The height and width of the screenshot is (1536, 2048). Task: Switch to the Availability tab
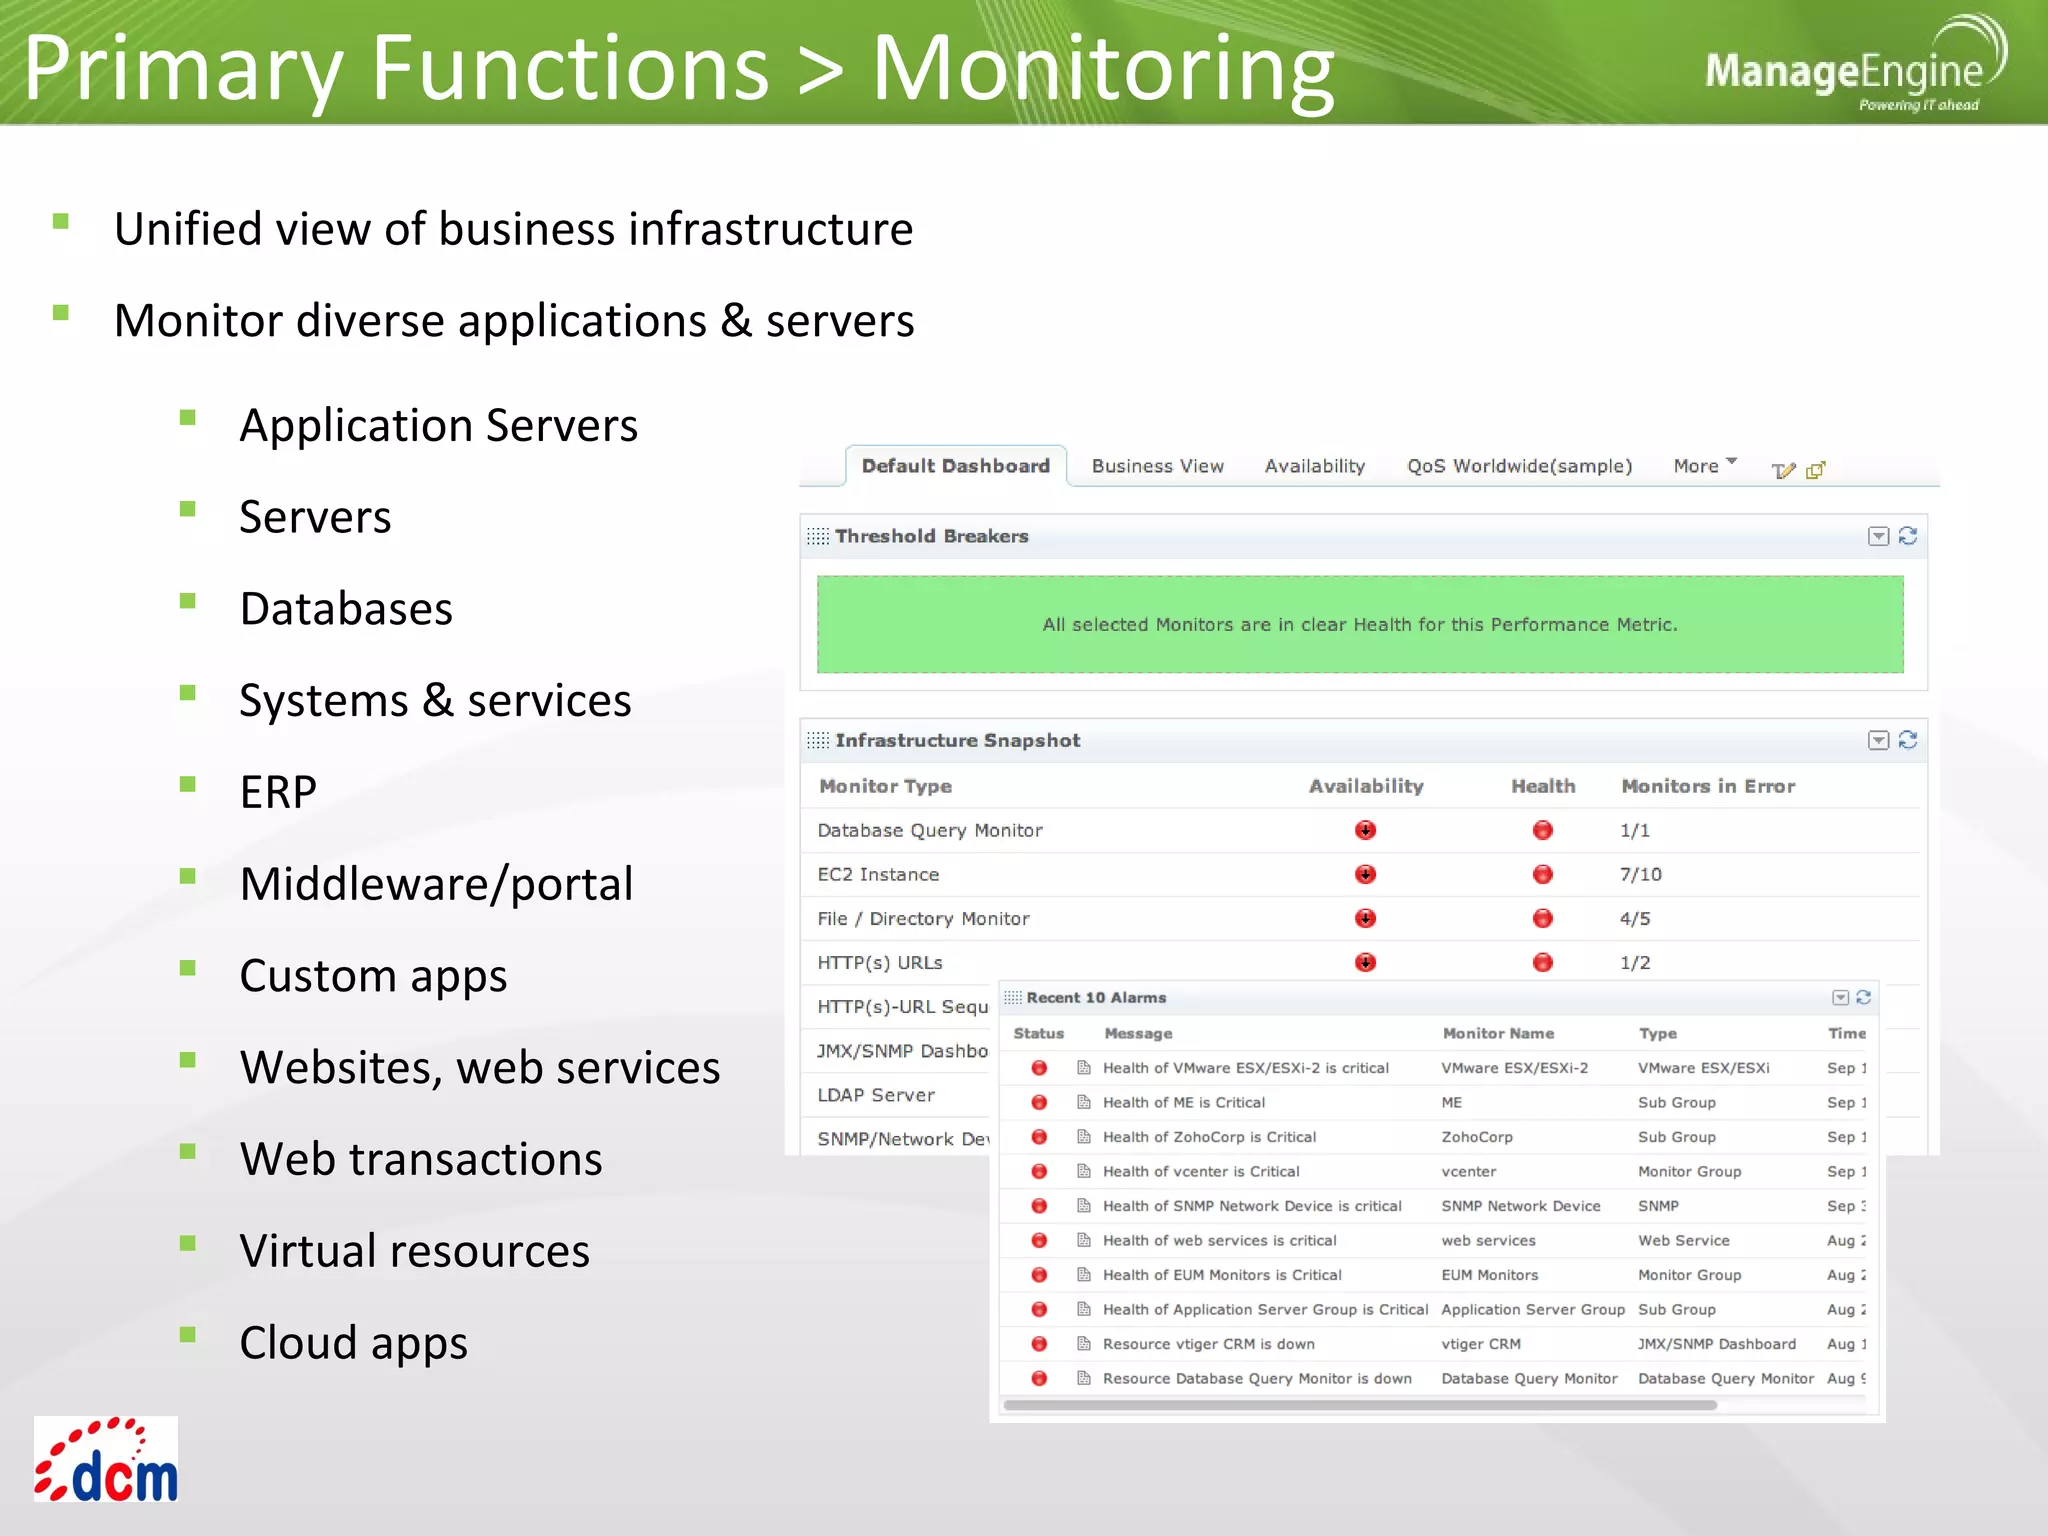coord(1314,466)
